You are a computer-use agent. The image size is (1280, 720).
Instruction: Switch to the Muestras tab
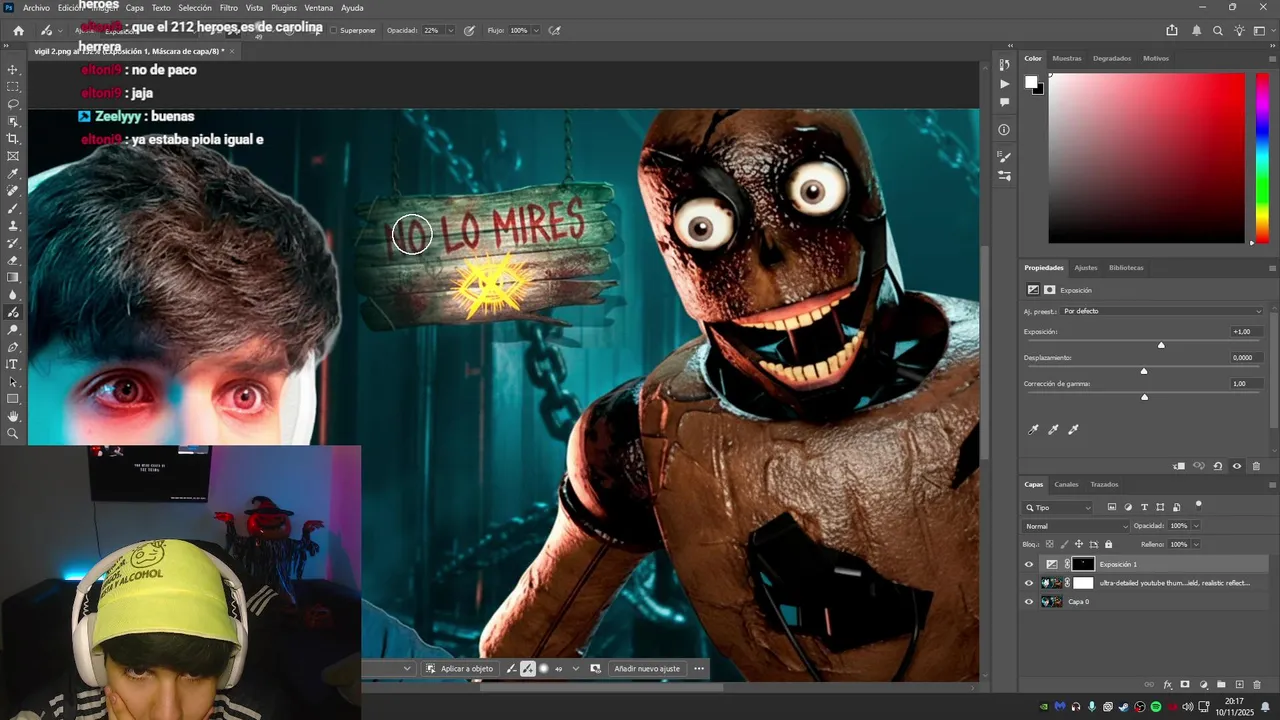pos(1067,58)
